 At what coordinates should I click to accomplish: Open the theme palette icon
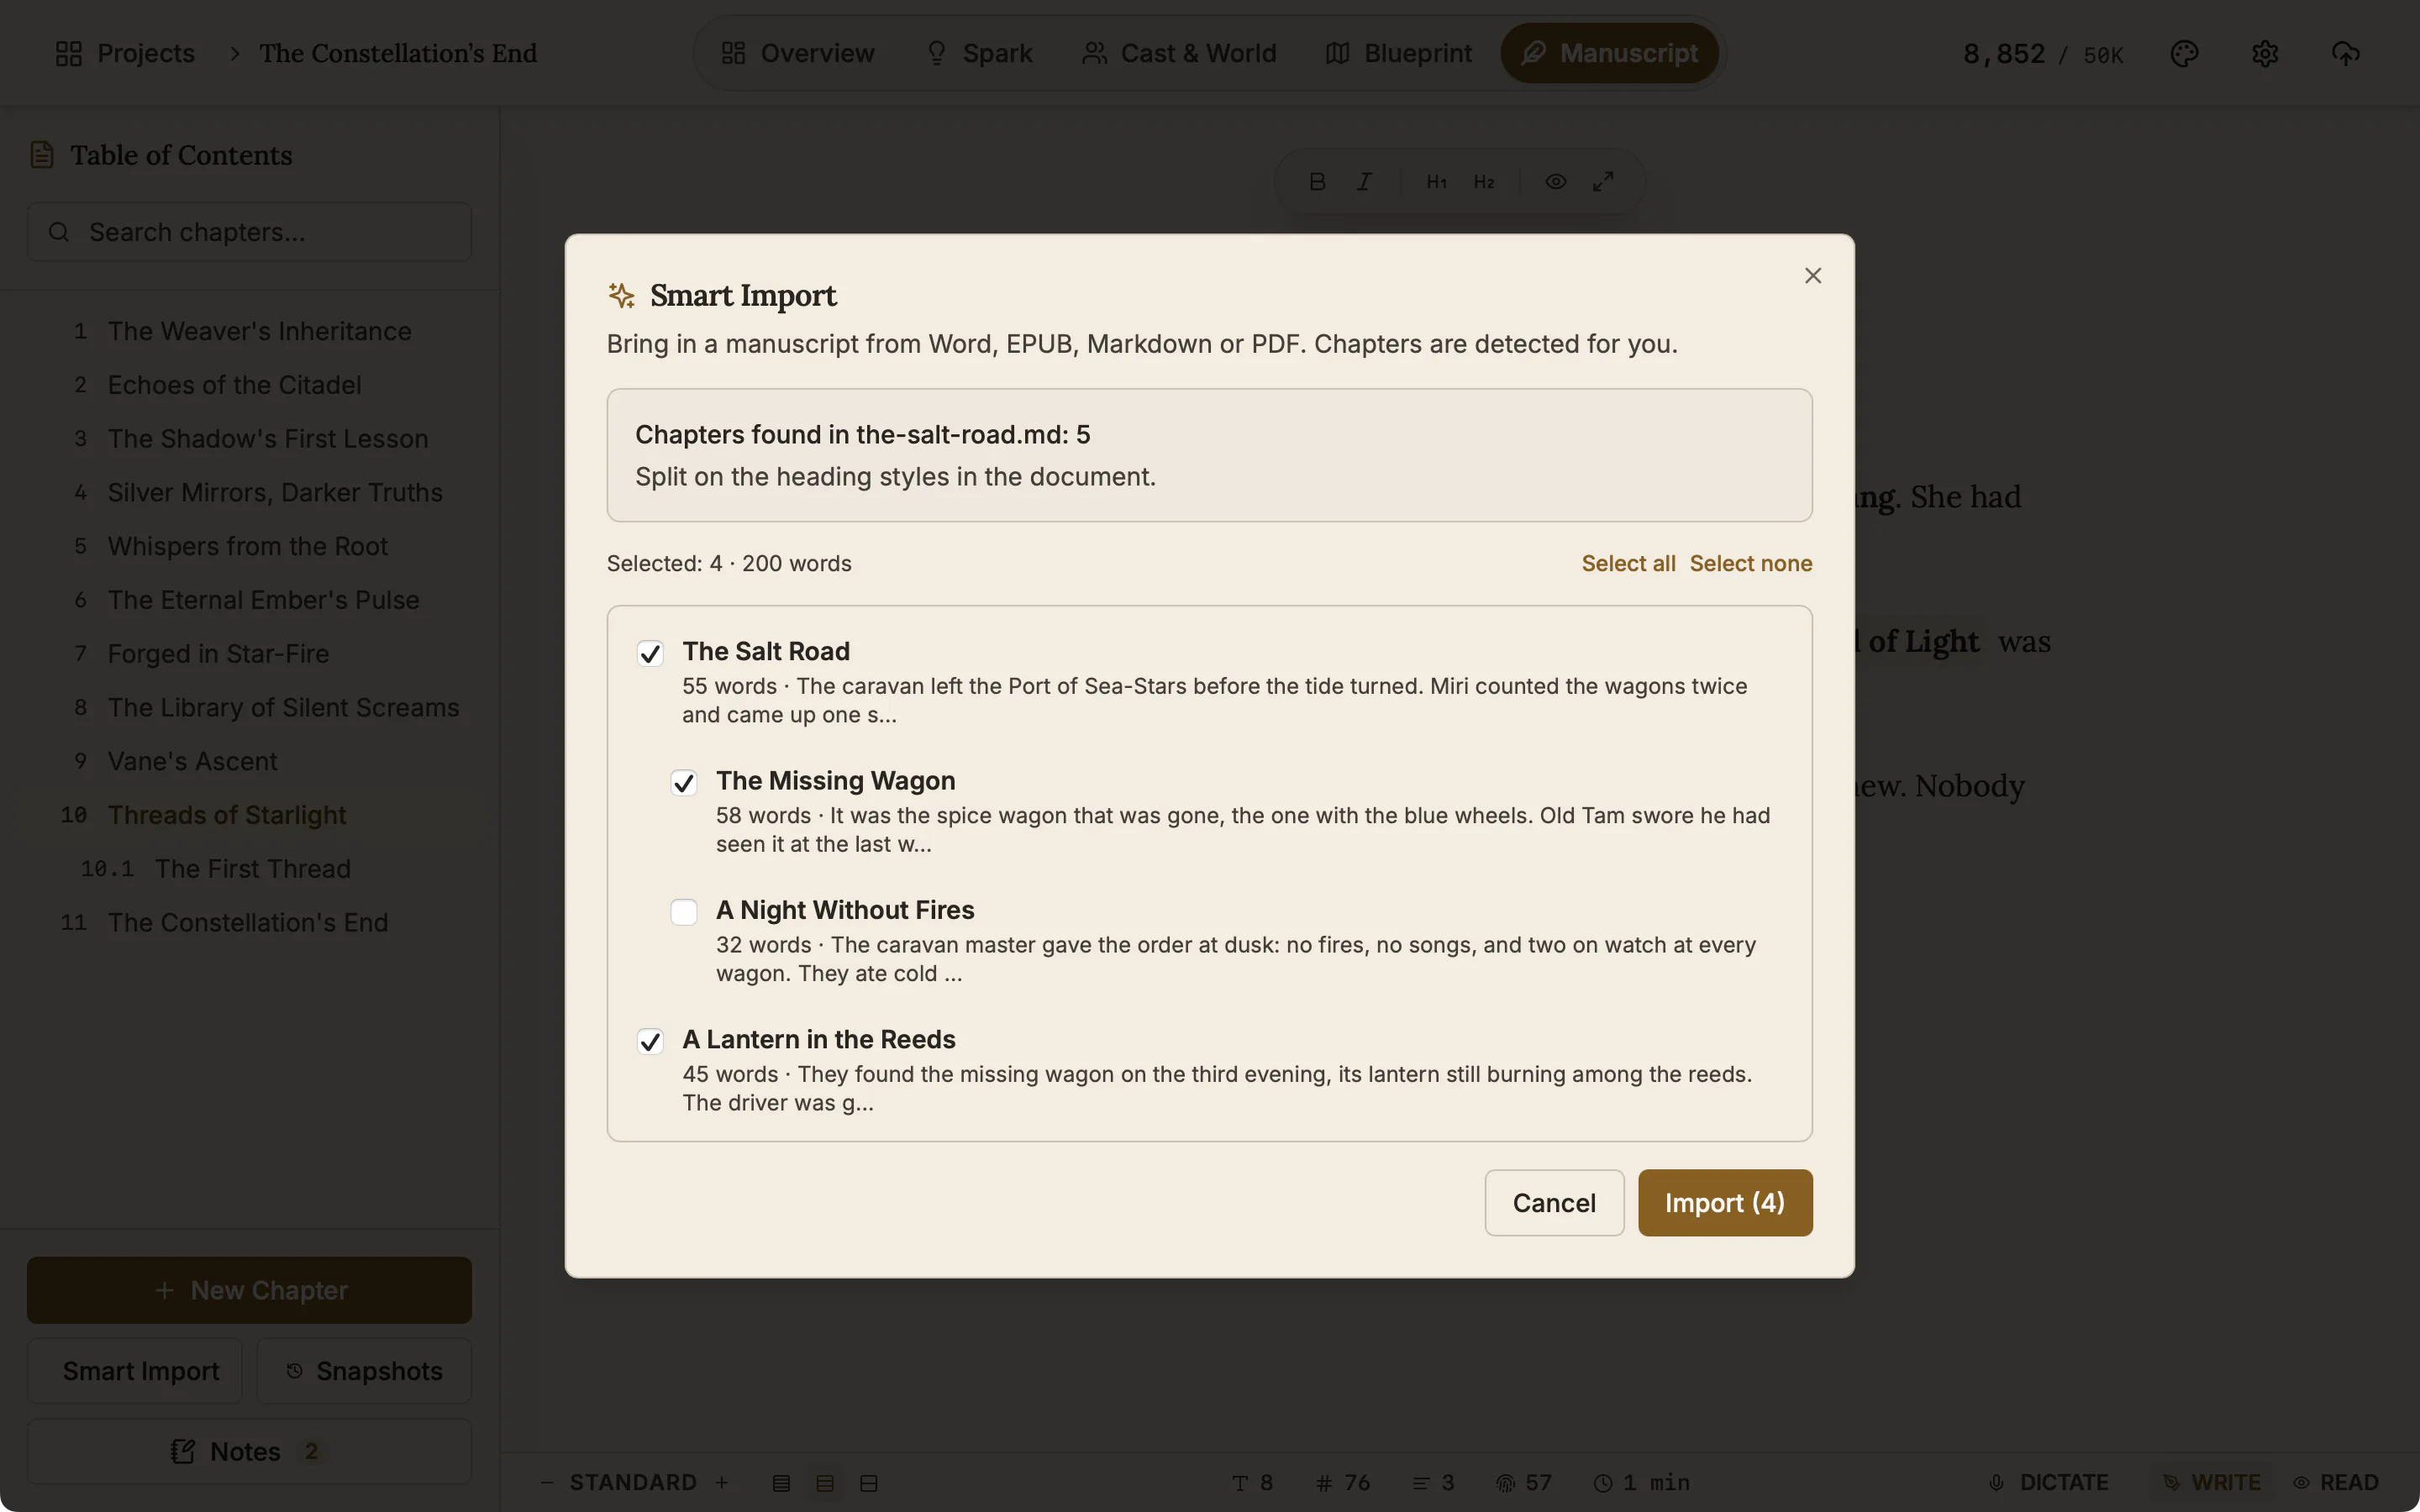[x=2184, y=53]
